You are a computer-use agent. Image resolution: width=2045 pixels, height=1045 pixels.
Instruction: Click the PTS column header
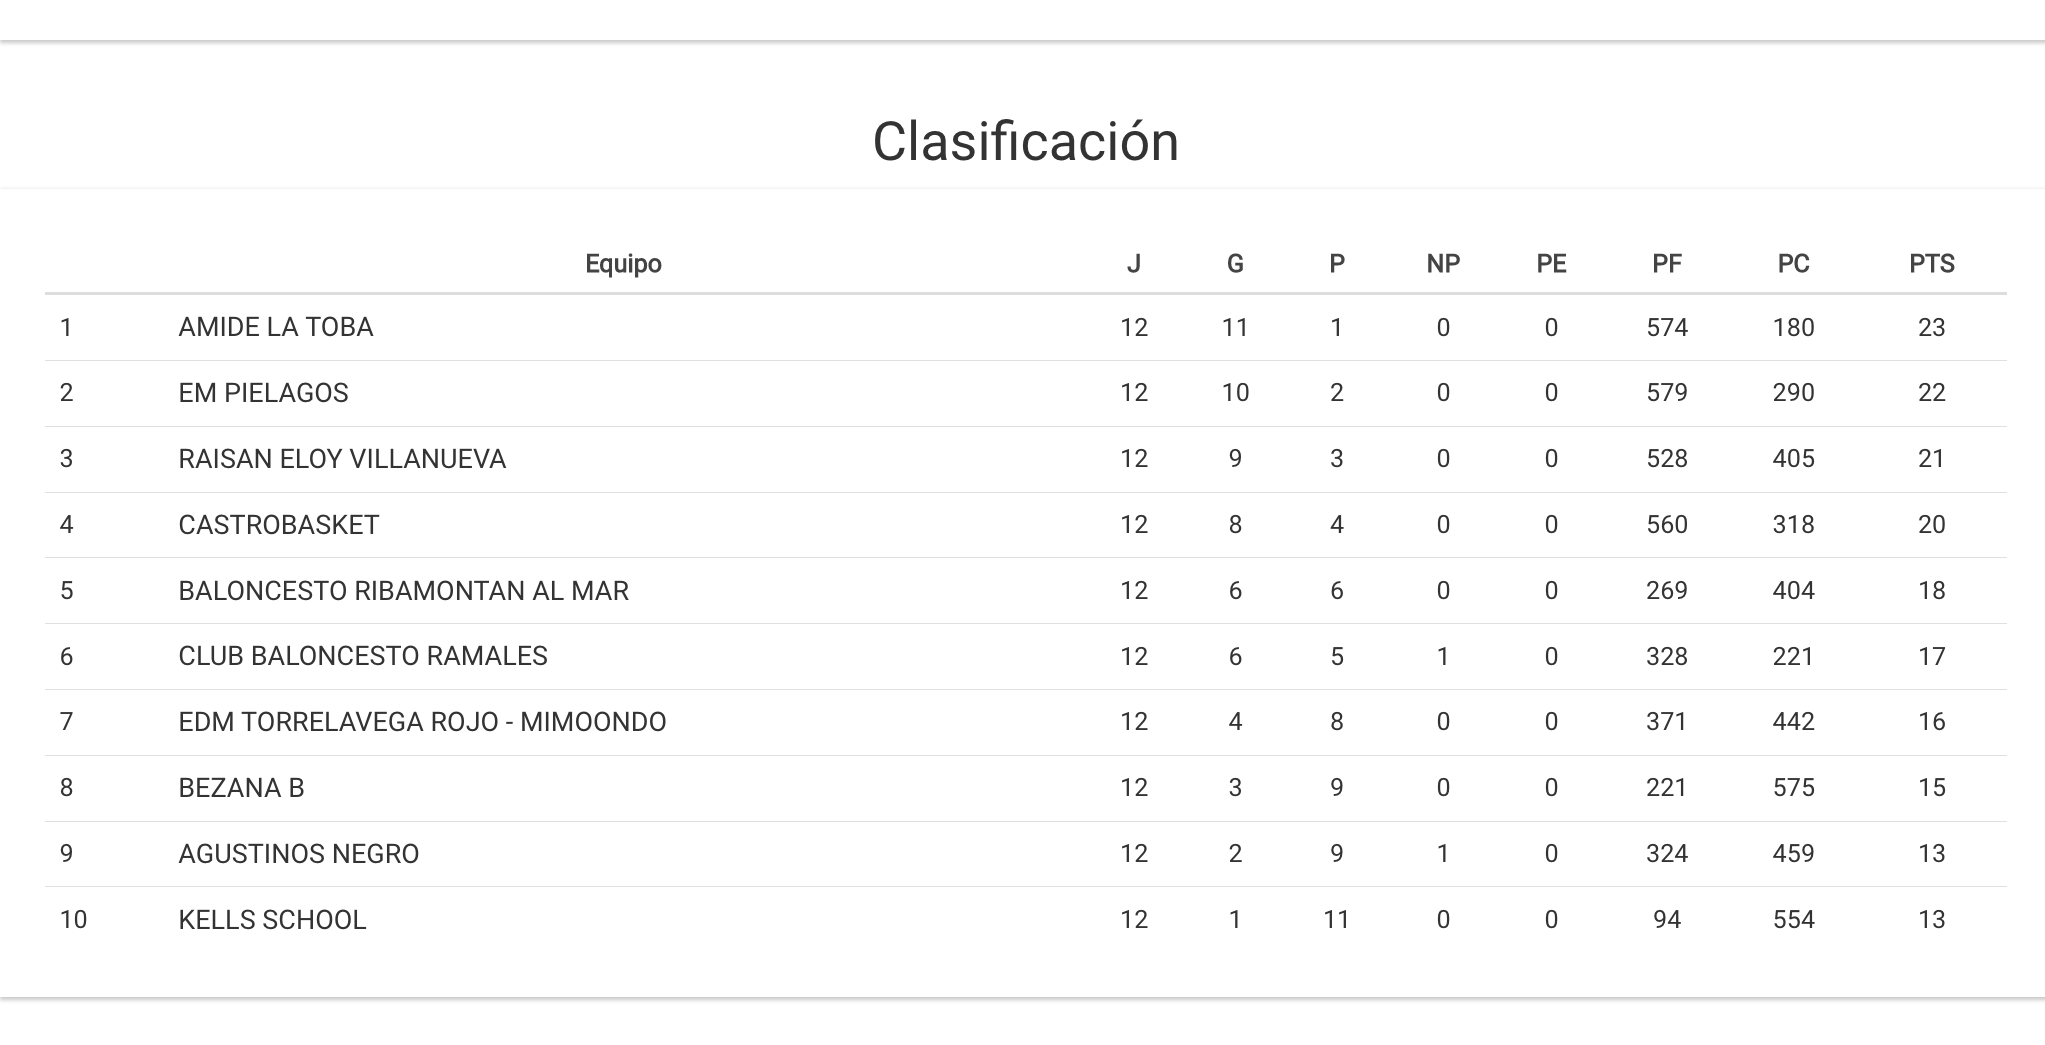coord(1931,264)
